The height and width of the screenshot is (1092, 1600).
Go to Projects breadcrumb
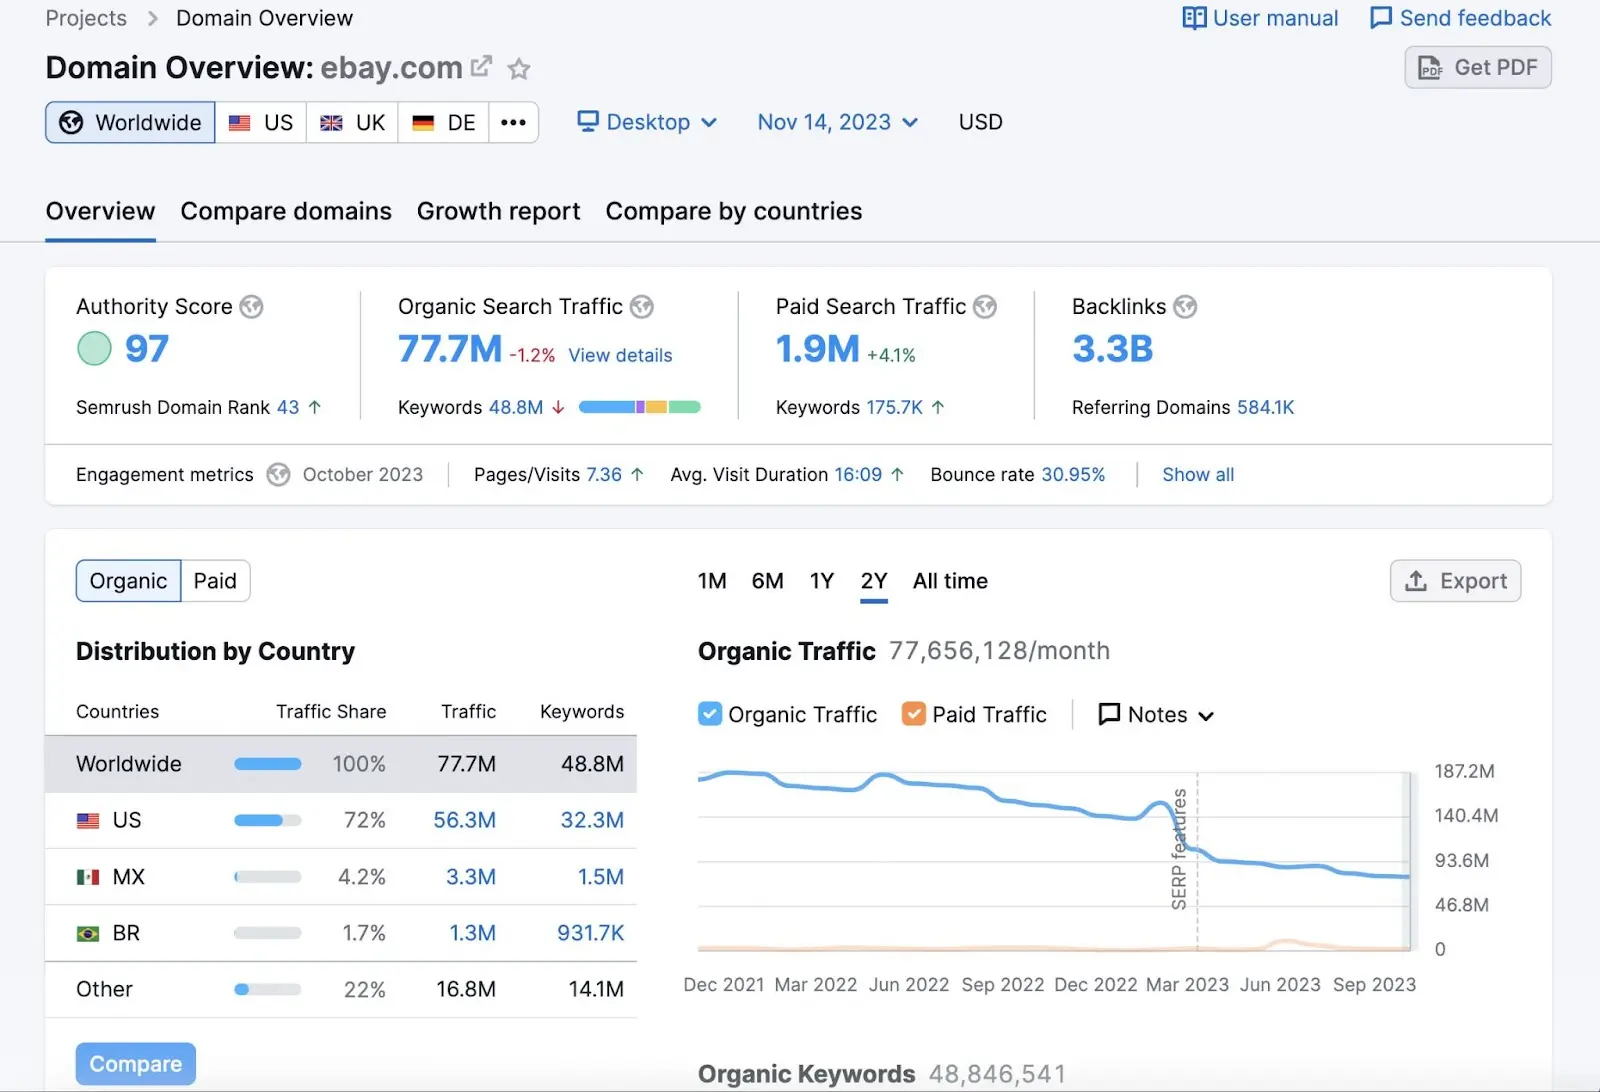(86, 18)
